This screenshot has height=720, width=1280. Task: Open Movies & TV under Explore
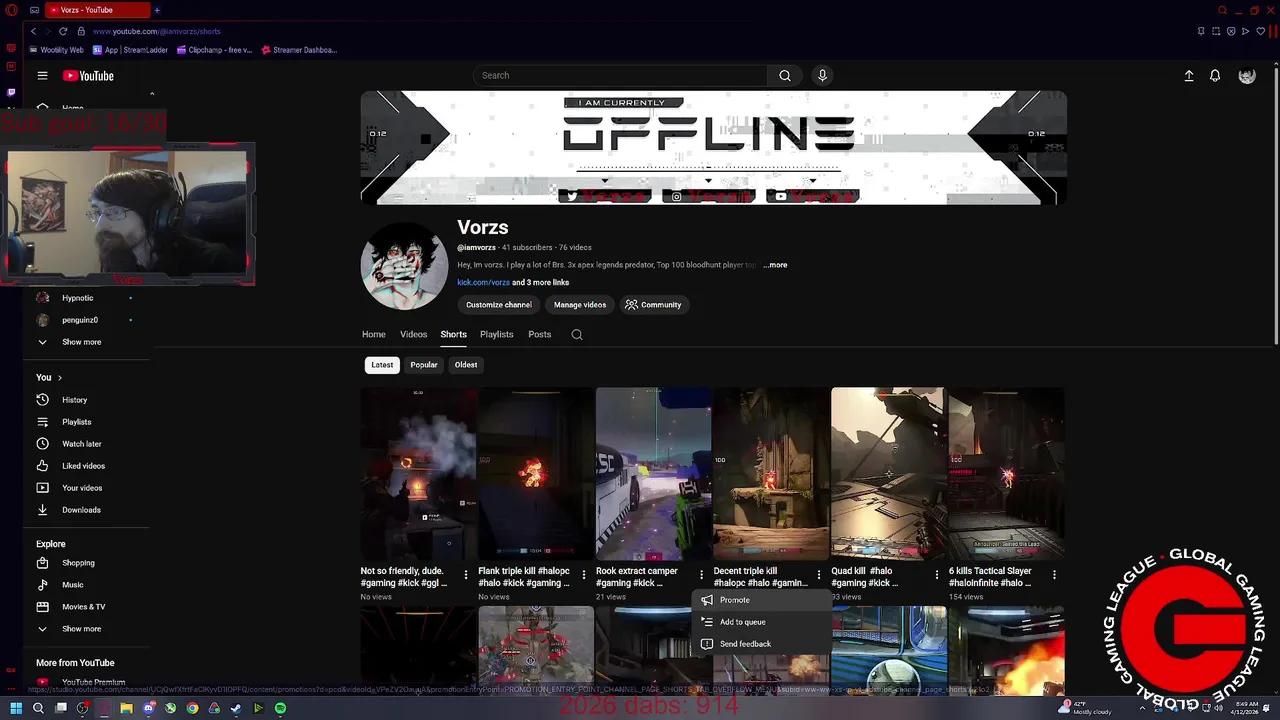pyautogui.click(x=83, y=607)
